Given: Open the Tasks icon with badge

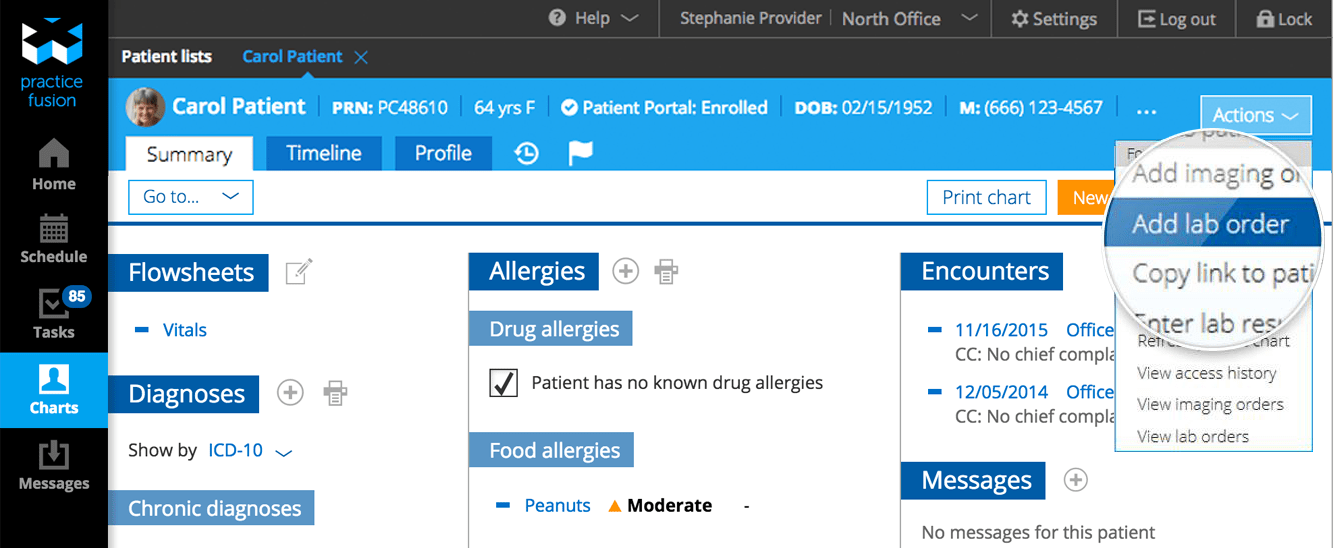Looking at the screenshot, I should click(x=53, y=313).
